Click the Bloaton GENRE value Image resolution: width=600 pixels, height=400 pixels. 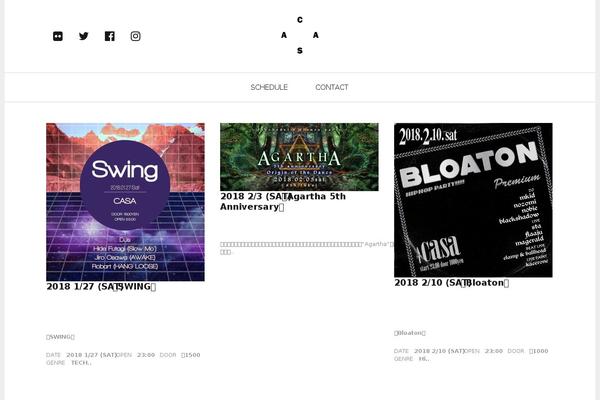click(424, 359)
